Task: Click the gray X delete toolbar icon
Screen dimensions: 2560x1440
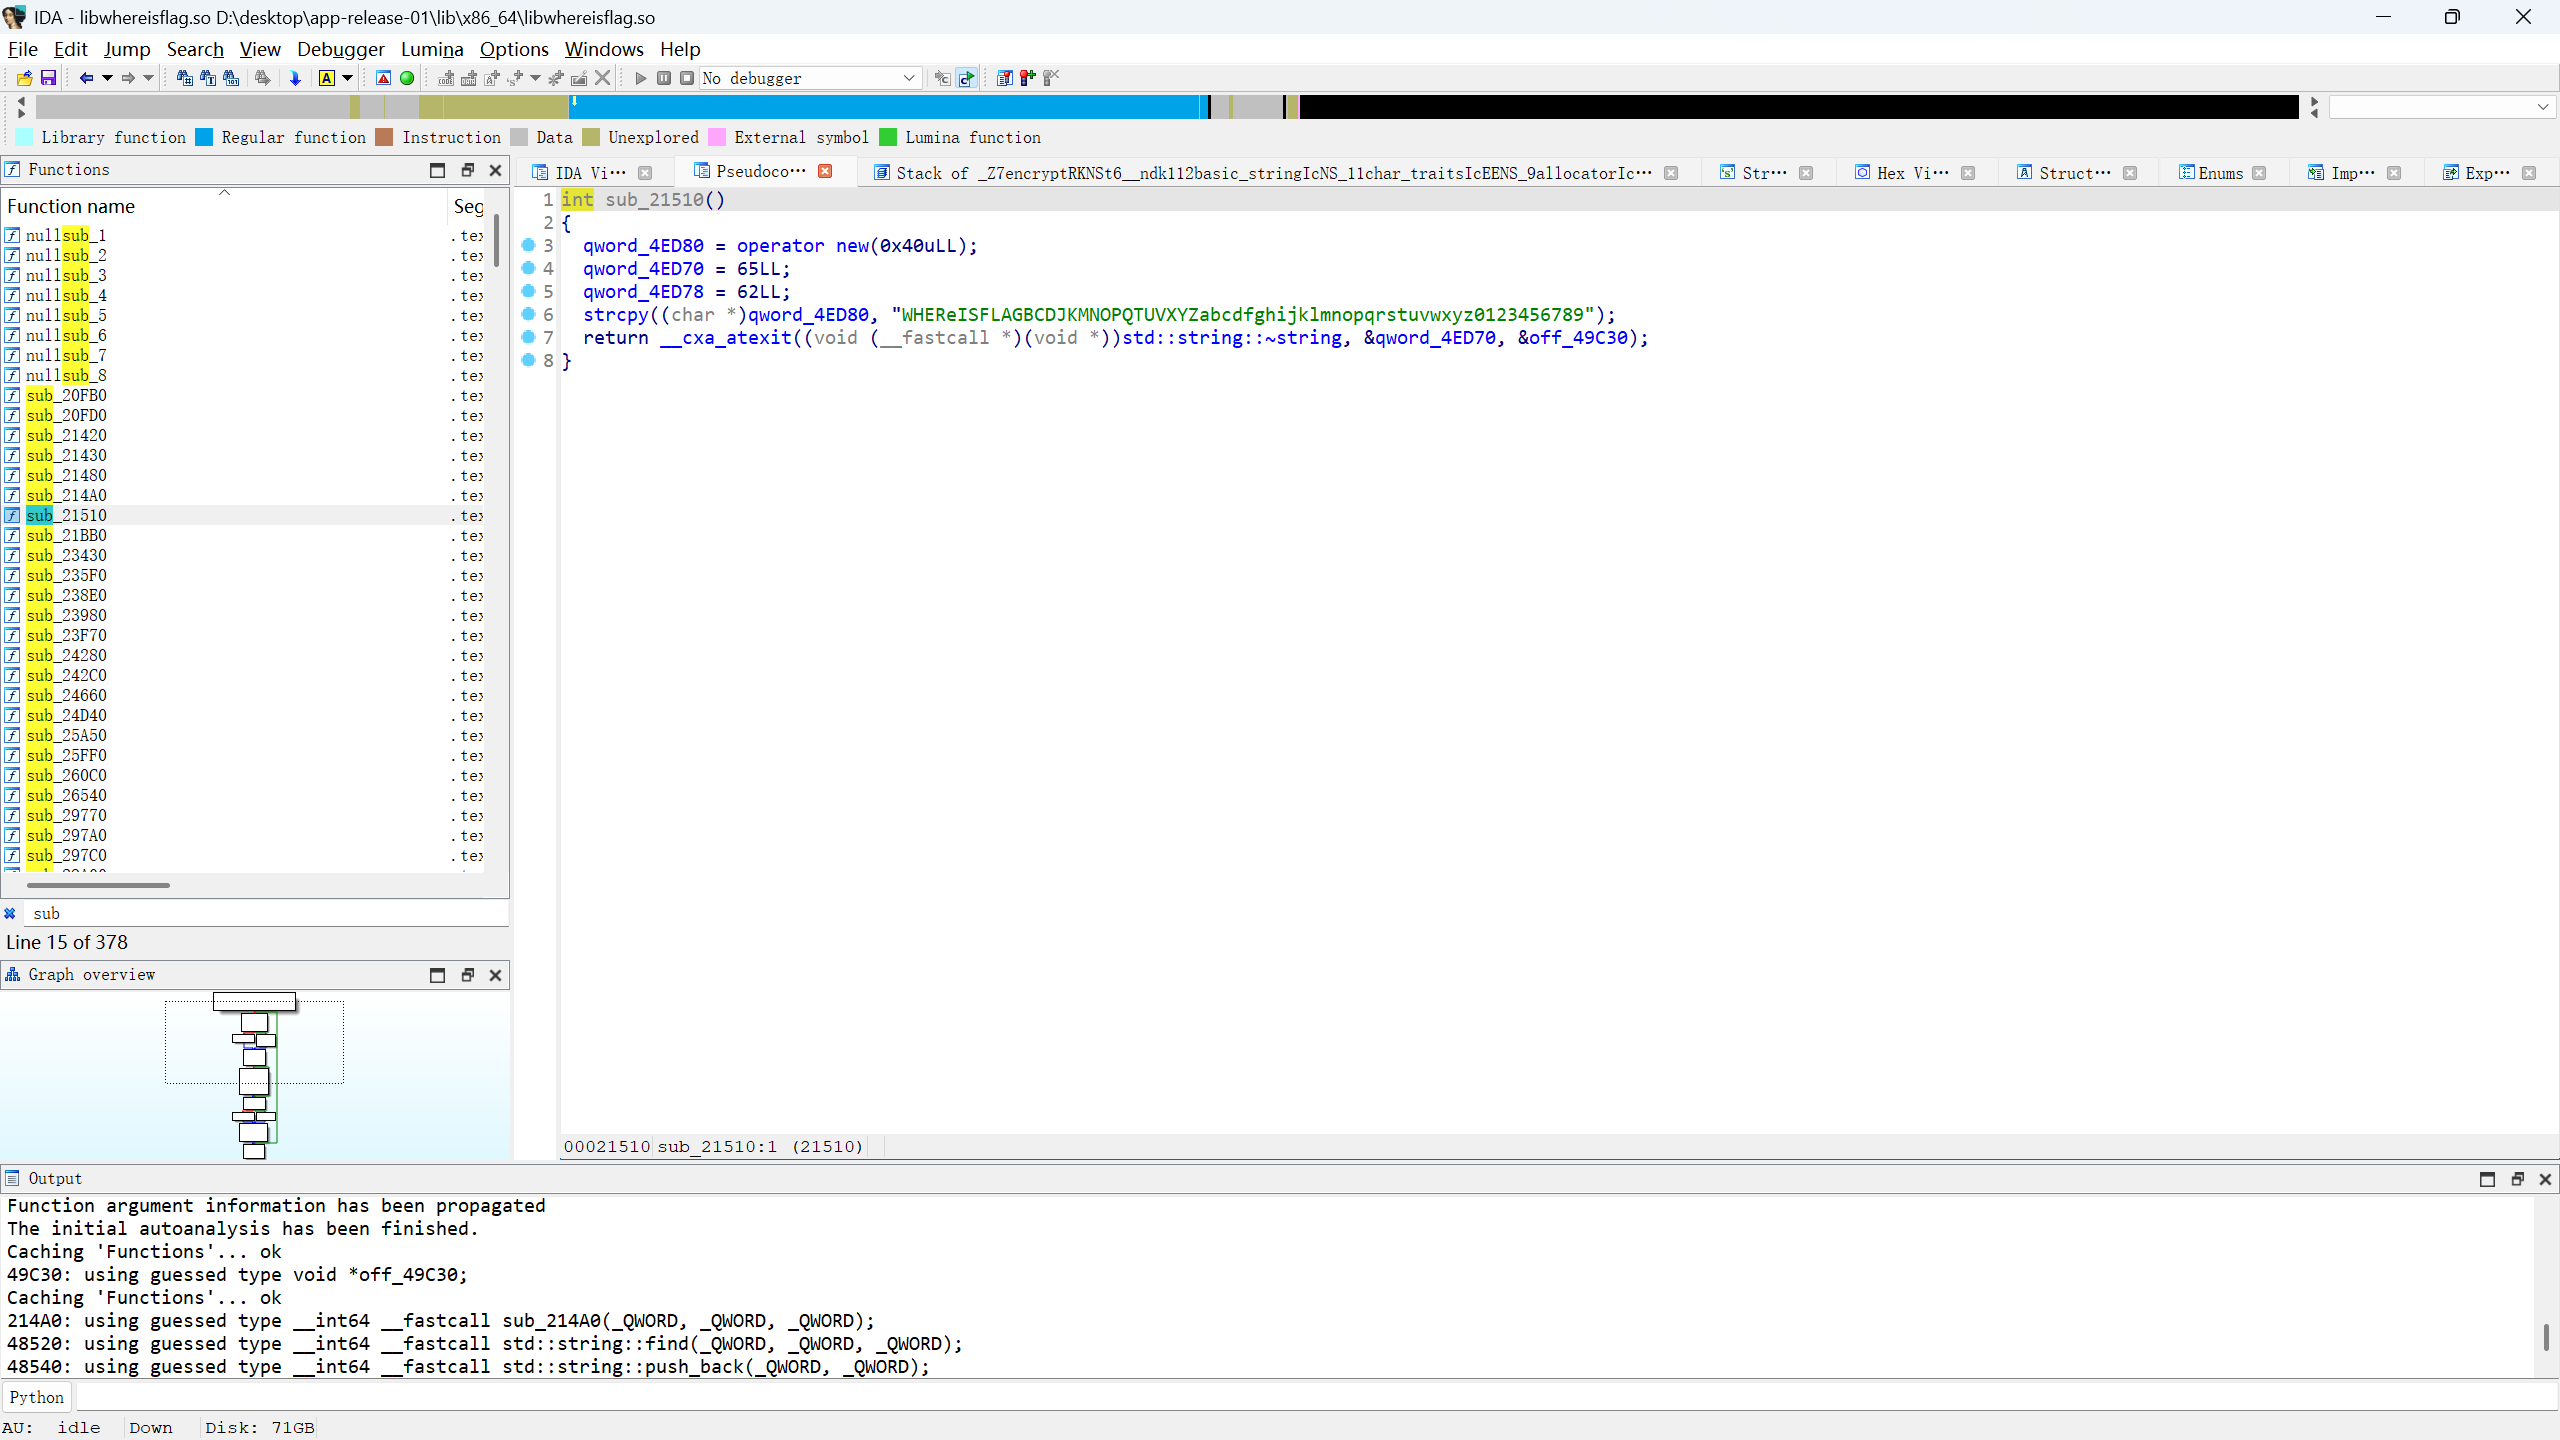Action: point(602,78)
